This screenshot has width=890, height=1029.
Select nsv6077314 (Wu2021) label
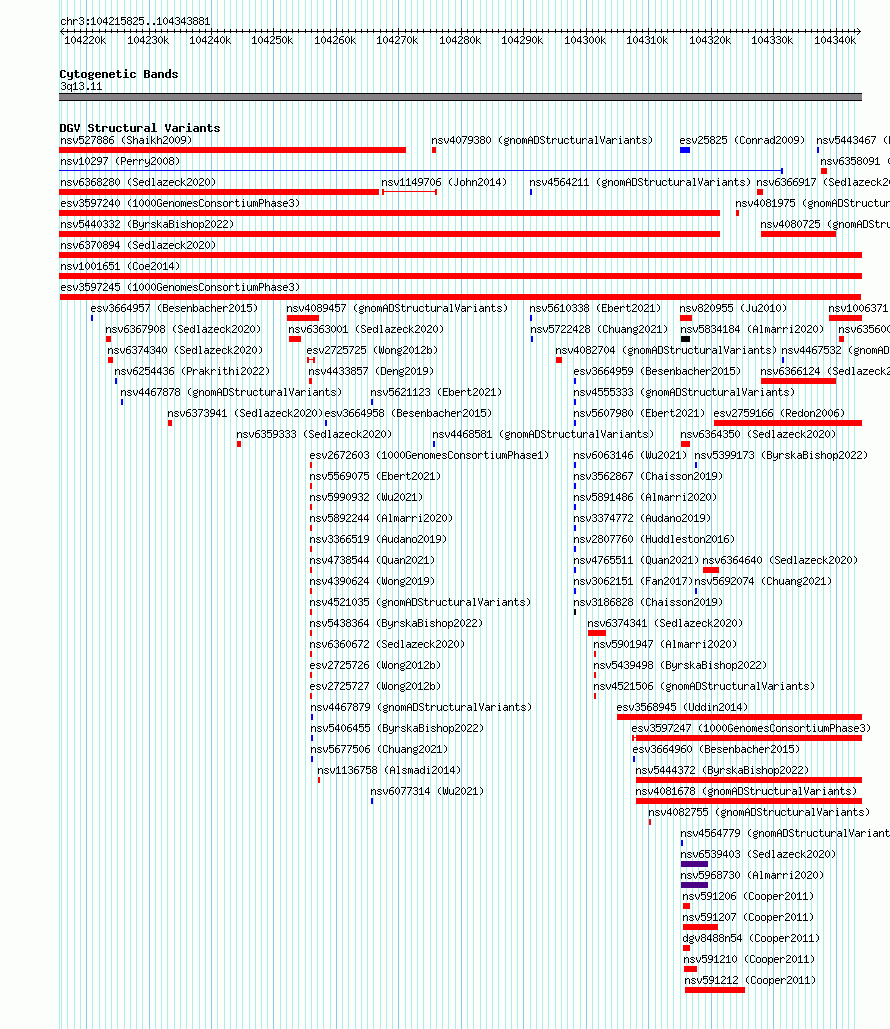(x=427, y=791)
